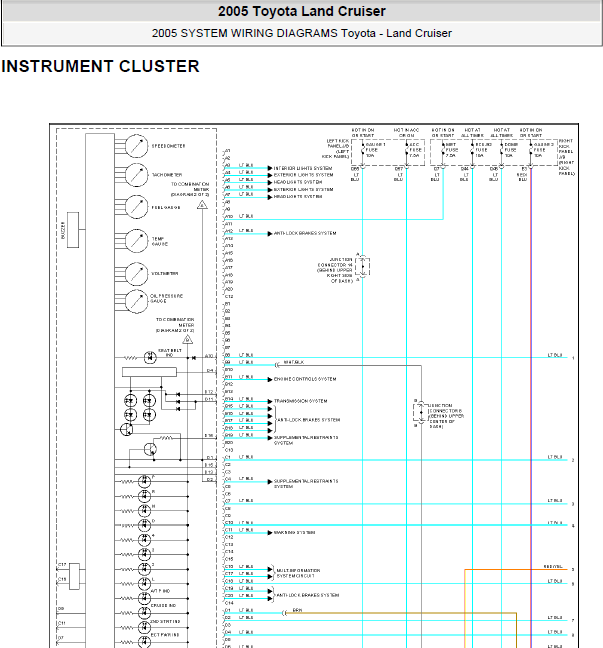Viewport: 603px width, 648px height.
Task: Click the Junction Connector 6 symbol
Action: (421, 412)
